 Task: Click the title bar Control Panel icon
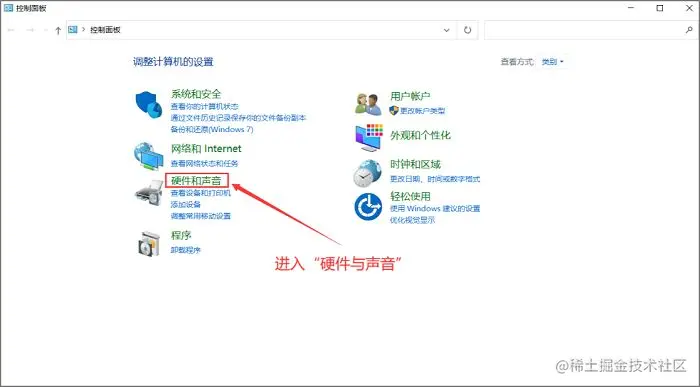point(8,8)
